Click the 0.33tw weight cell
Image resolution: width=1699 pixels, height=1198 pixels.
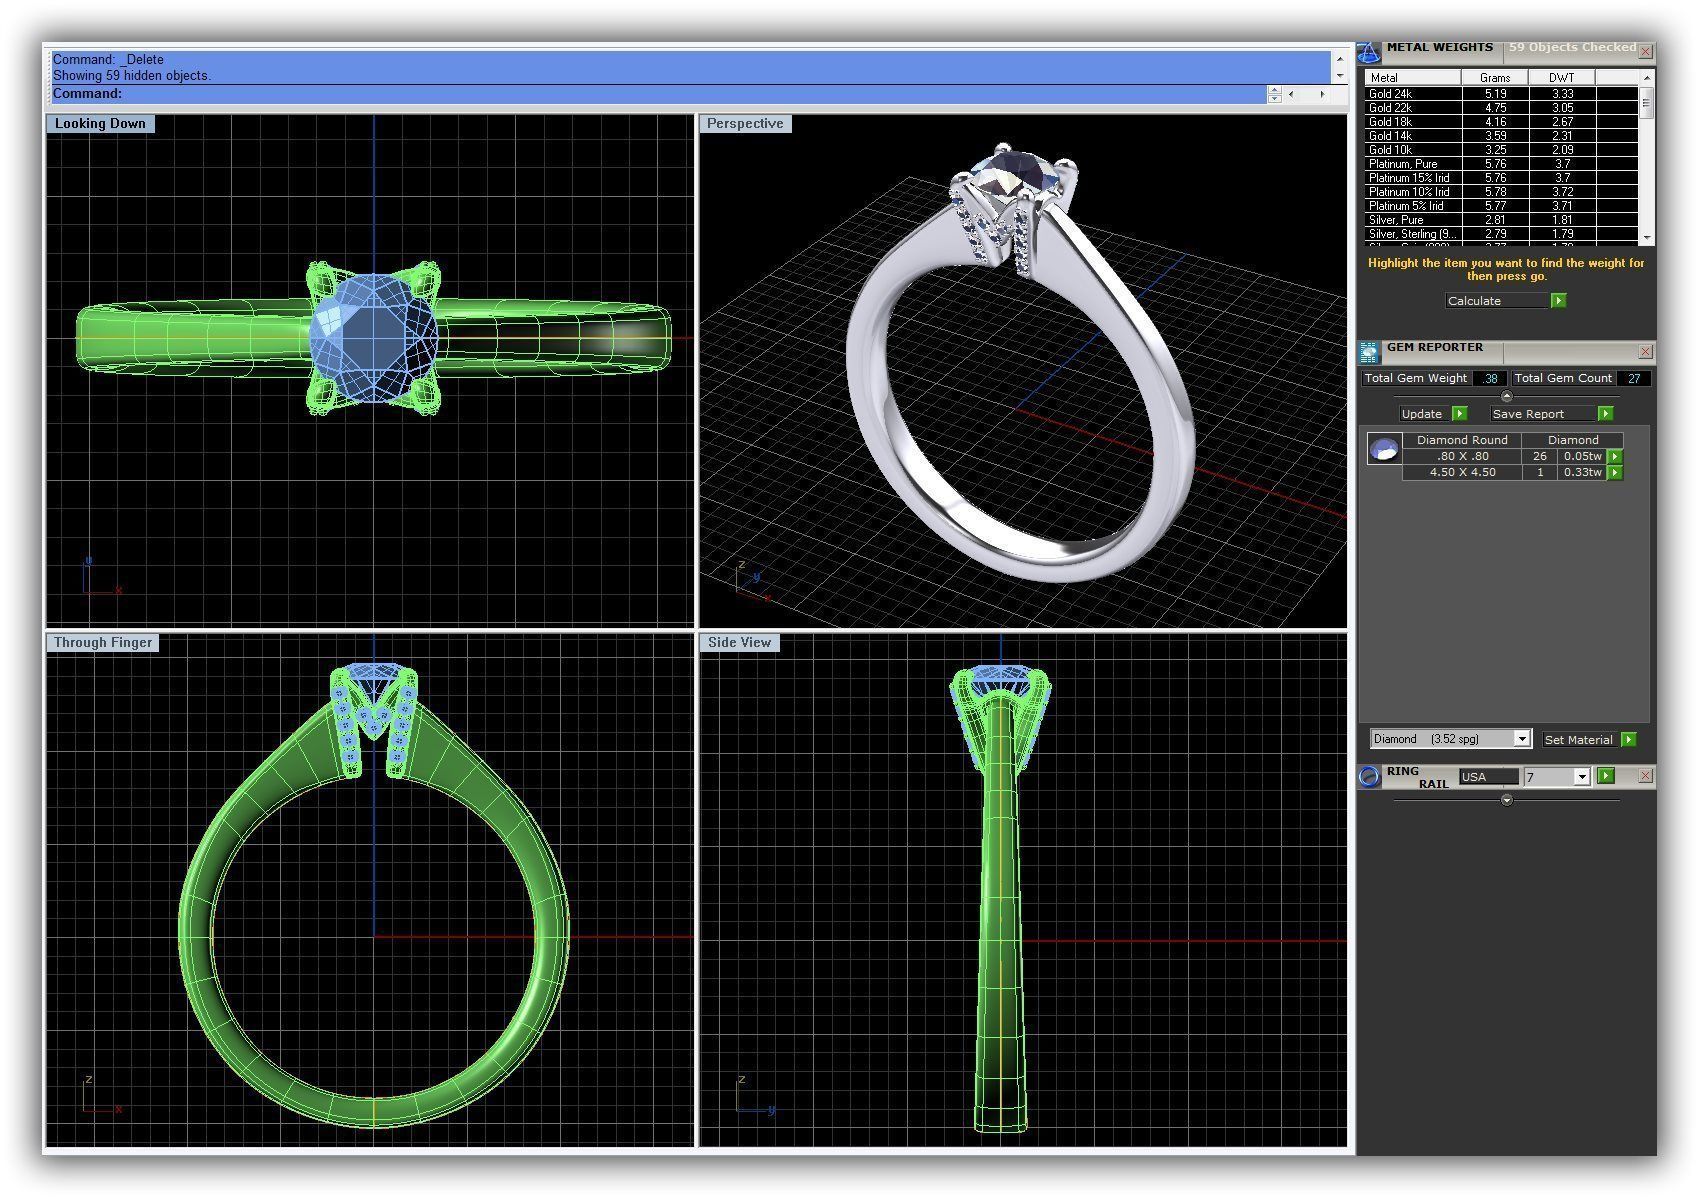1582,473
